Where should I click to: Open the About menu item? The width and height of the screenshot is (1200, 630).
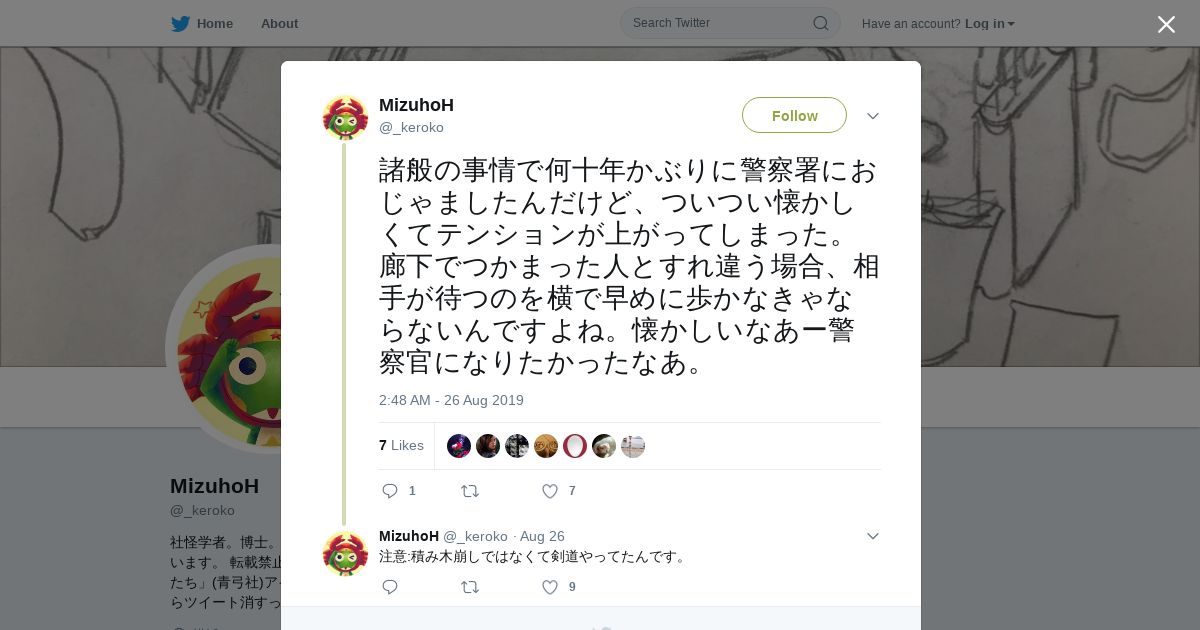click(x=279, y=23)
